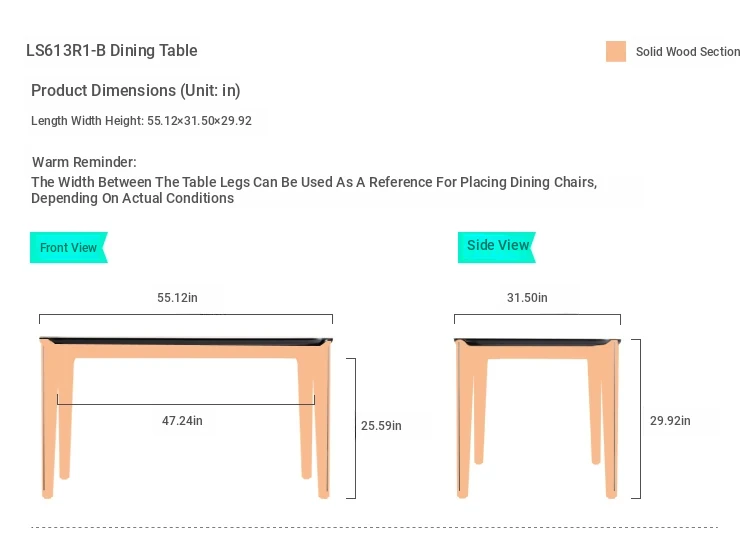Click the 29.92in total height label
750x548 pixels.
tap(670, 421)
